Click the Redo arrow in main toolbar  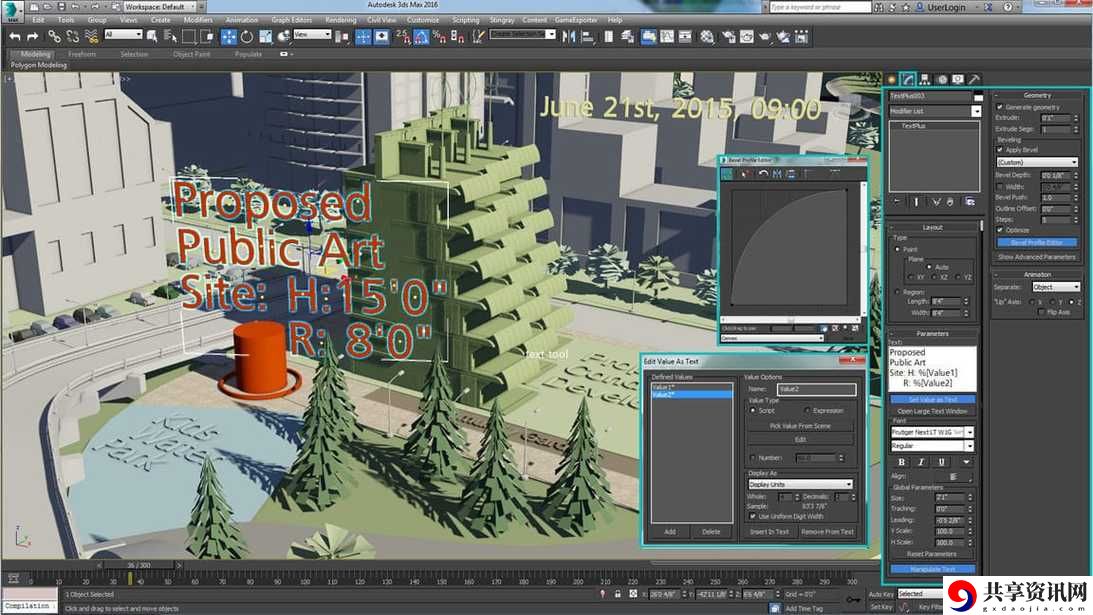tap(32, 36)
